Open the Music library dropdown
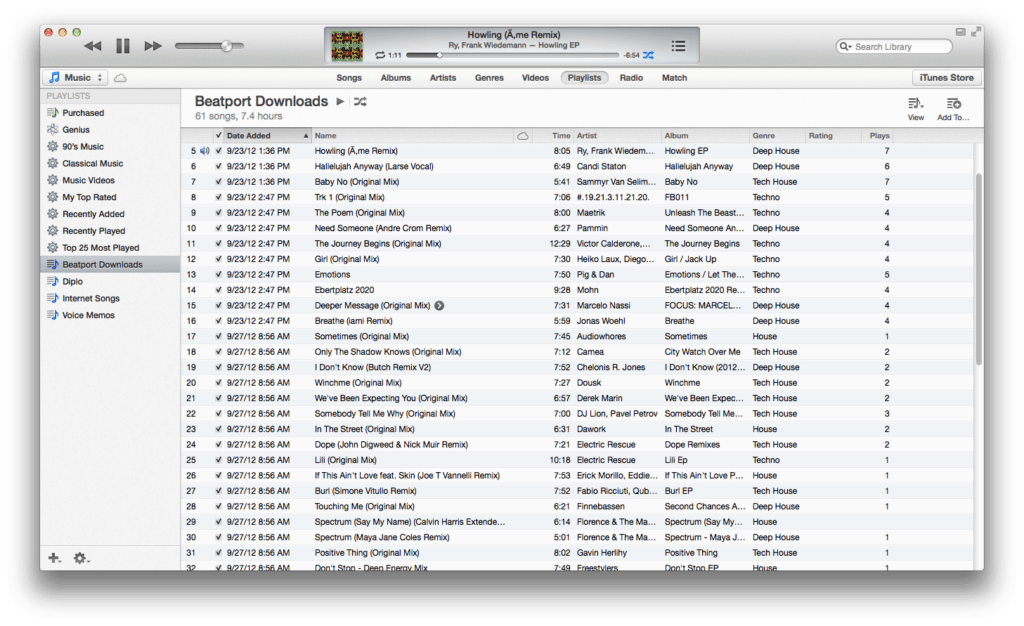 (76, 78)
